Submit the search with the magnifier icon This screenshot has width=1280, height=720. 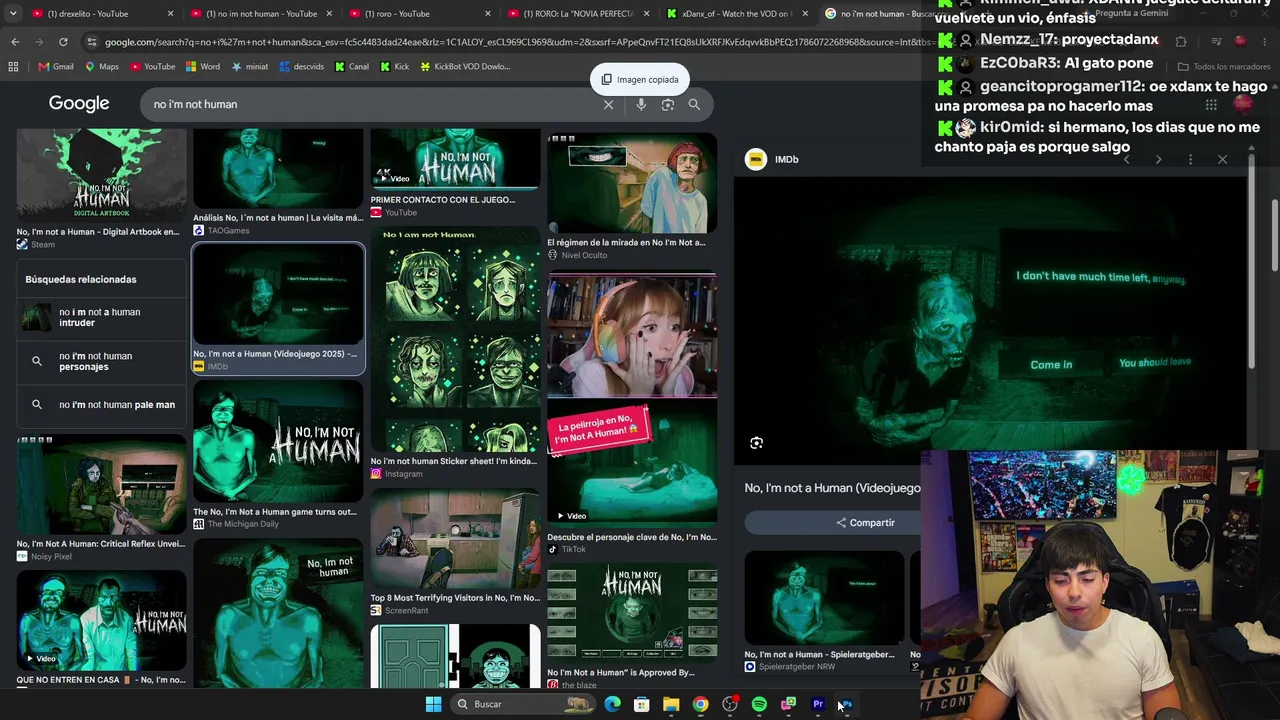694,104
